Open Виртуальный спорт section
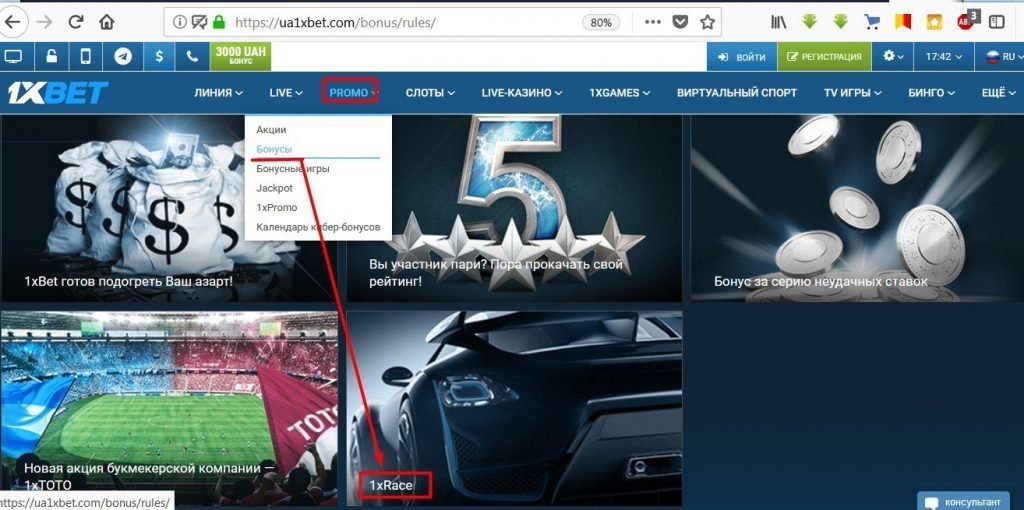1024x510 pixels. [x=737, y=93]
